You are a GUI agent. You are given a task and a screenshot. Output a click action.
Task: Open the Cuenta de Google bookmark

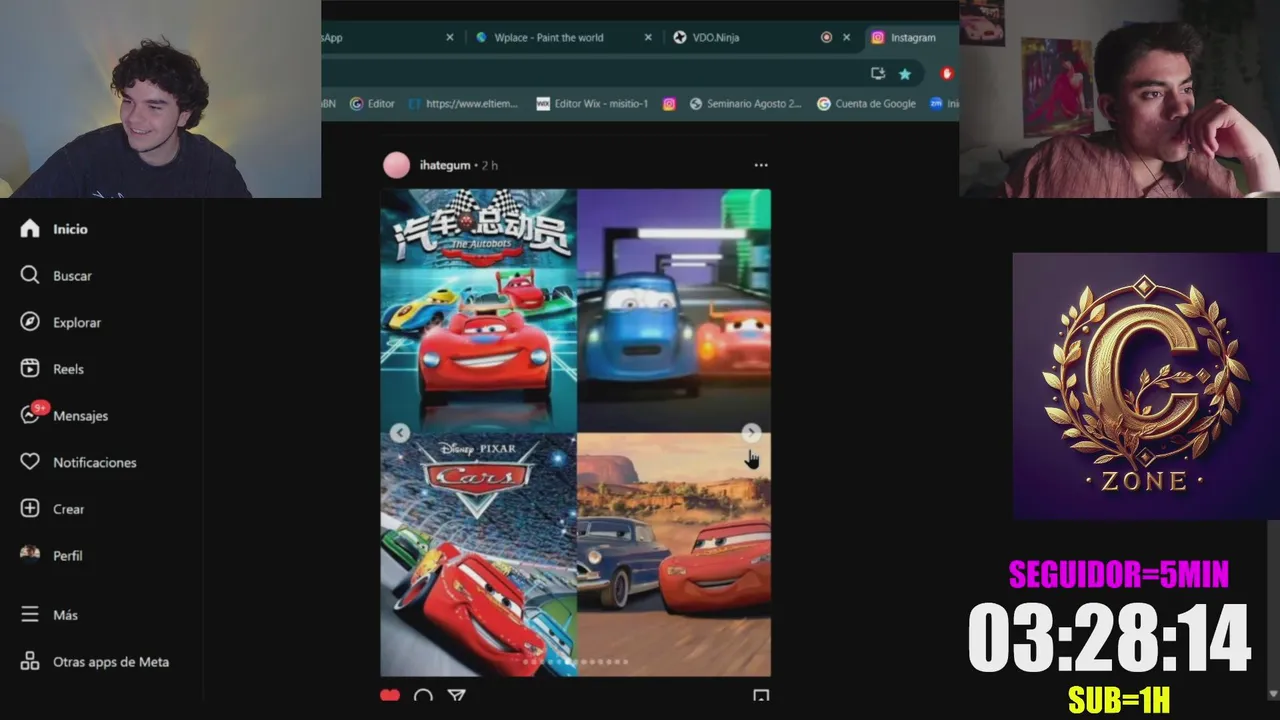tap(866, 103)
